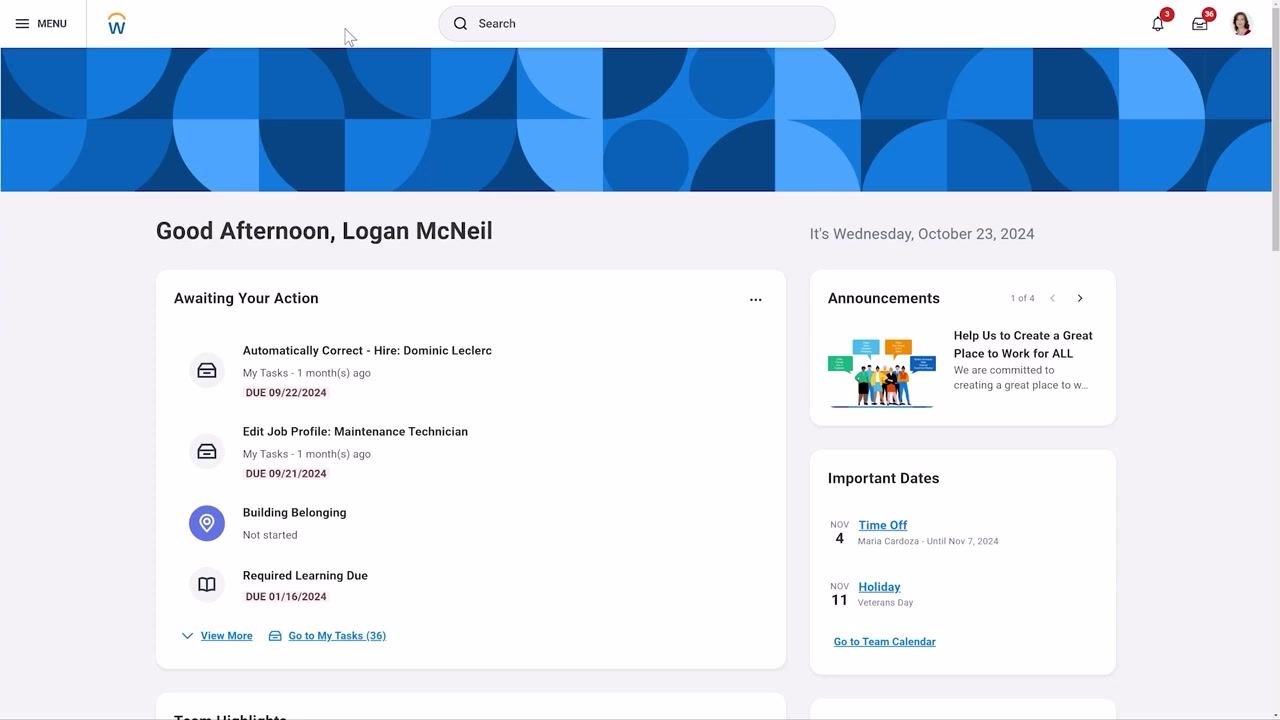This screenshot has height=720, width=1280.
Task: Open Help Us to Create a Great Place announcement
Action: click(x=1023, y=345)
